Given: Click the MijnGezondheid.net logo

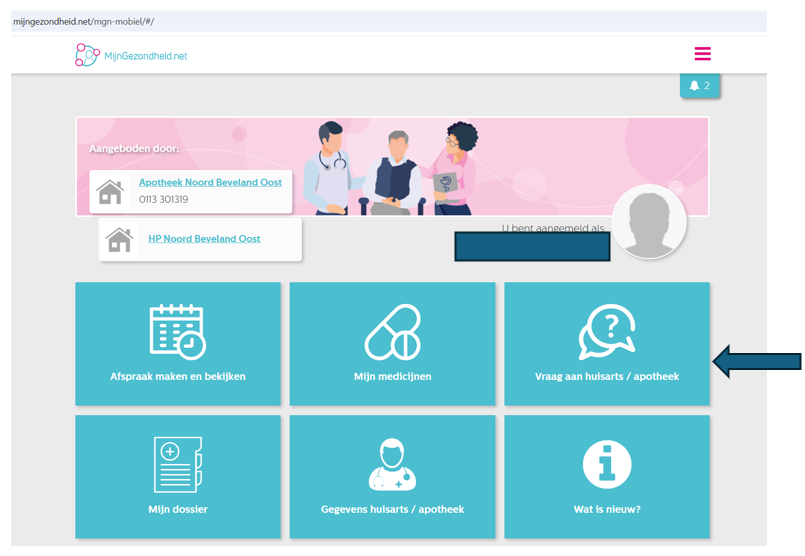Looking at the screenshot, I should pos(131,55).
